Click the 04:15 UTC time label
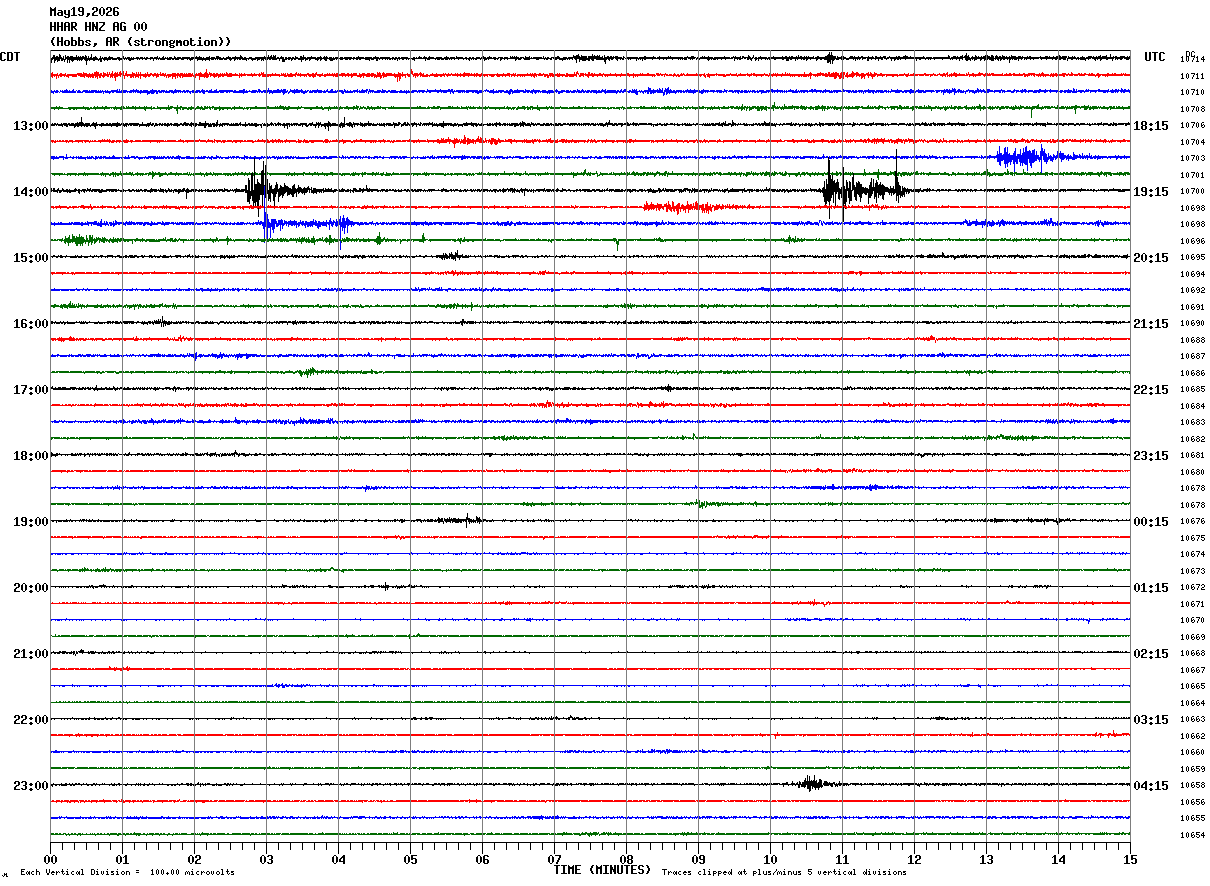 click(x=1151, y=786)
